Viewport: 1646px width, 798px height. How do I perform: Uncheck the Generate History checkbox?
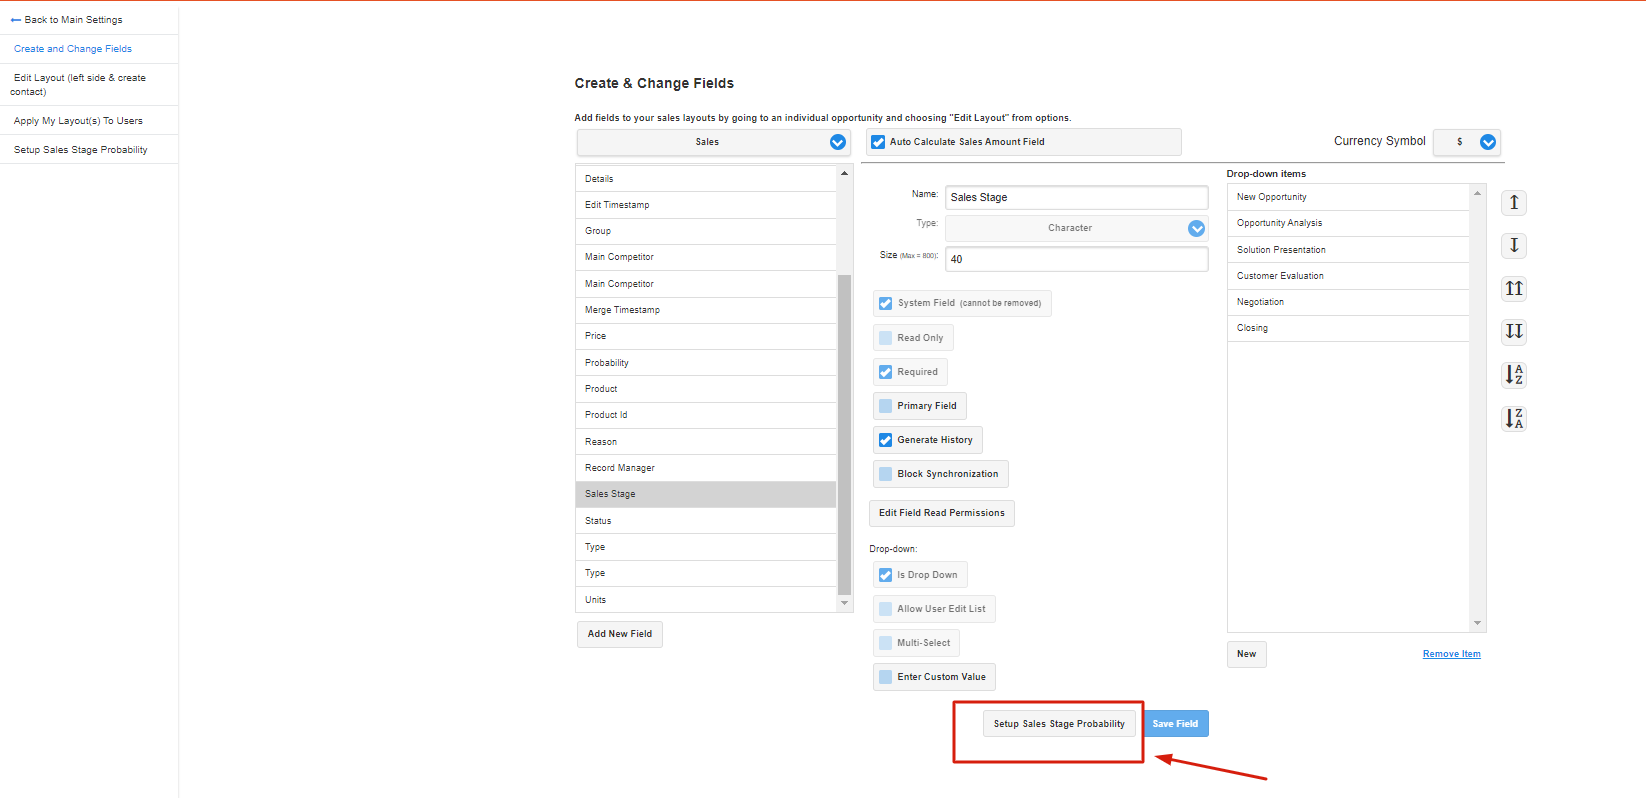pyautogui.click(x=885, y=440)
